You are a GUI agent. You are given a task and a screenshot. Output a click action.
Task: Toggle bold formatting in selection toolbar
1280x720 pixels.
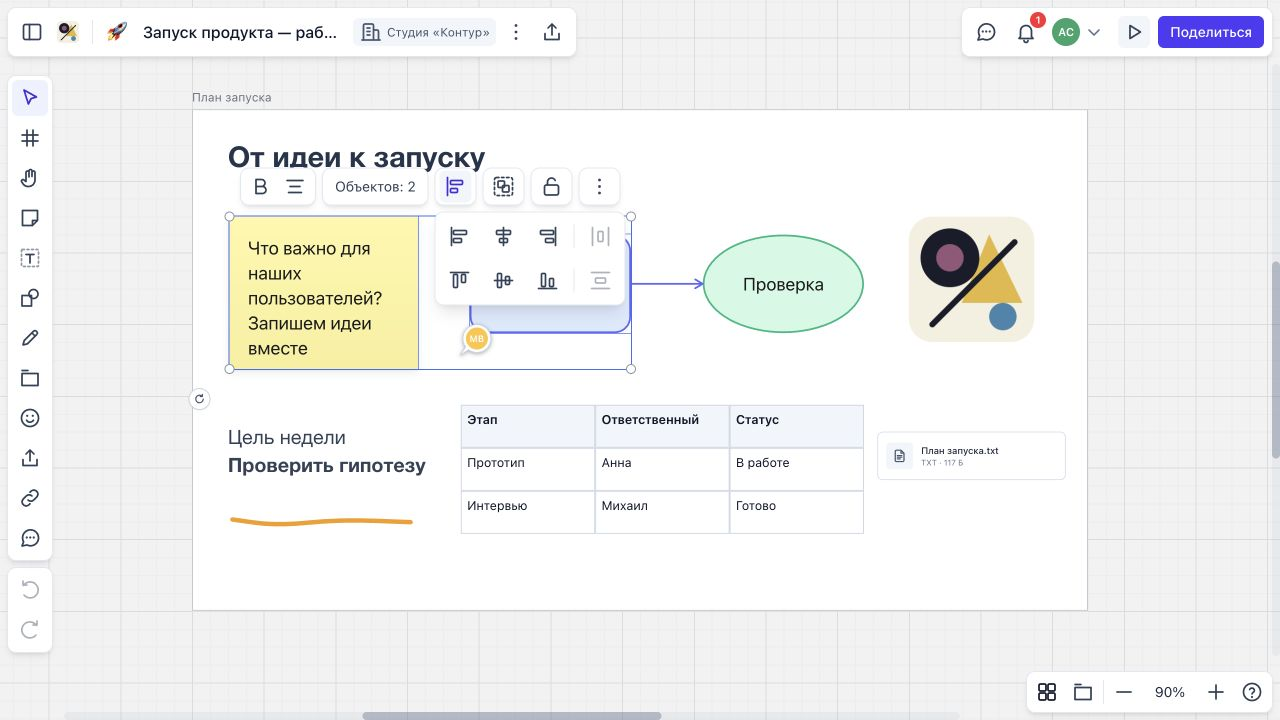coord(261,187)
